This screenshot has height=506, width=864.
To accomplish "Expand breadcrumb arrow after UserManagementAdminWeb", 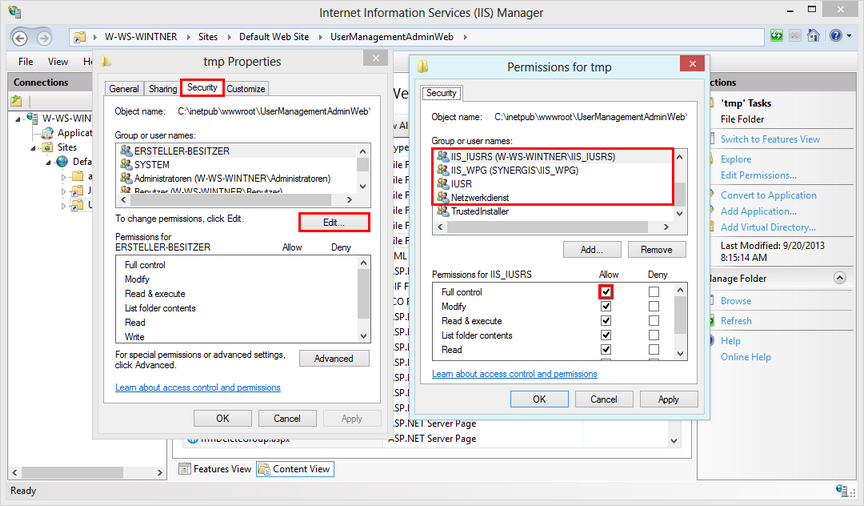I will 465,37.
